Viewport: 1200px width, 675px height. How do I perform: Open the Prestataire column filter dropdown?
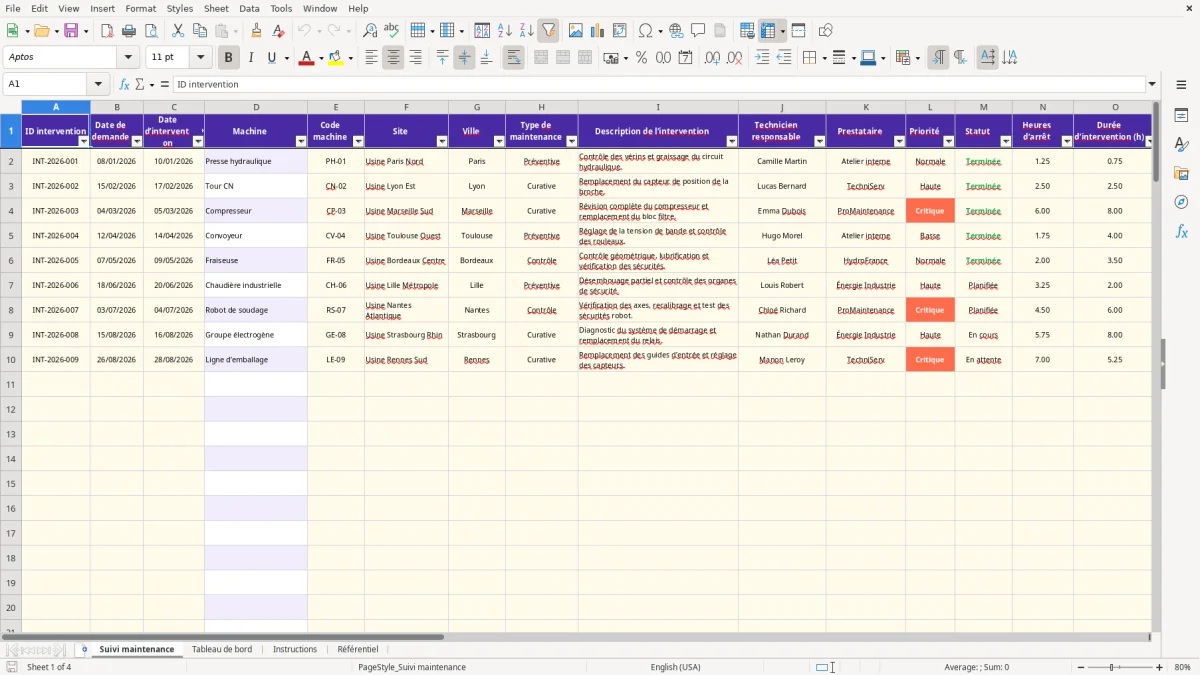899,141
